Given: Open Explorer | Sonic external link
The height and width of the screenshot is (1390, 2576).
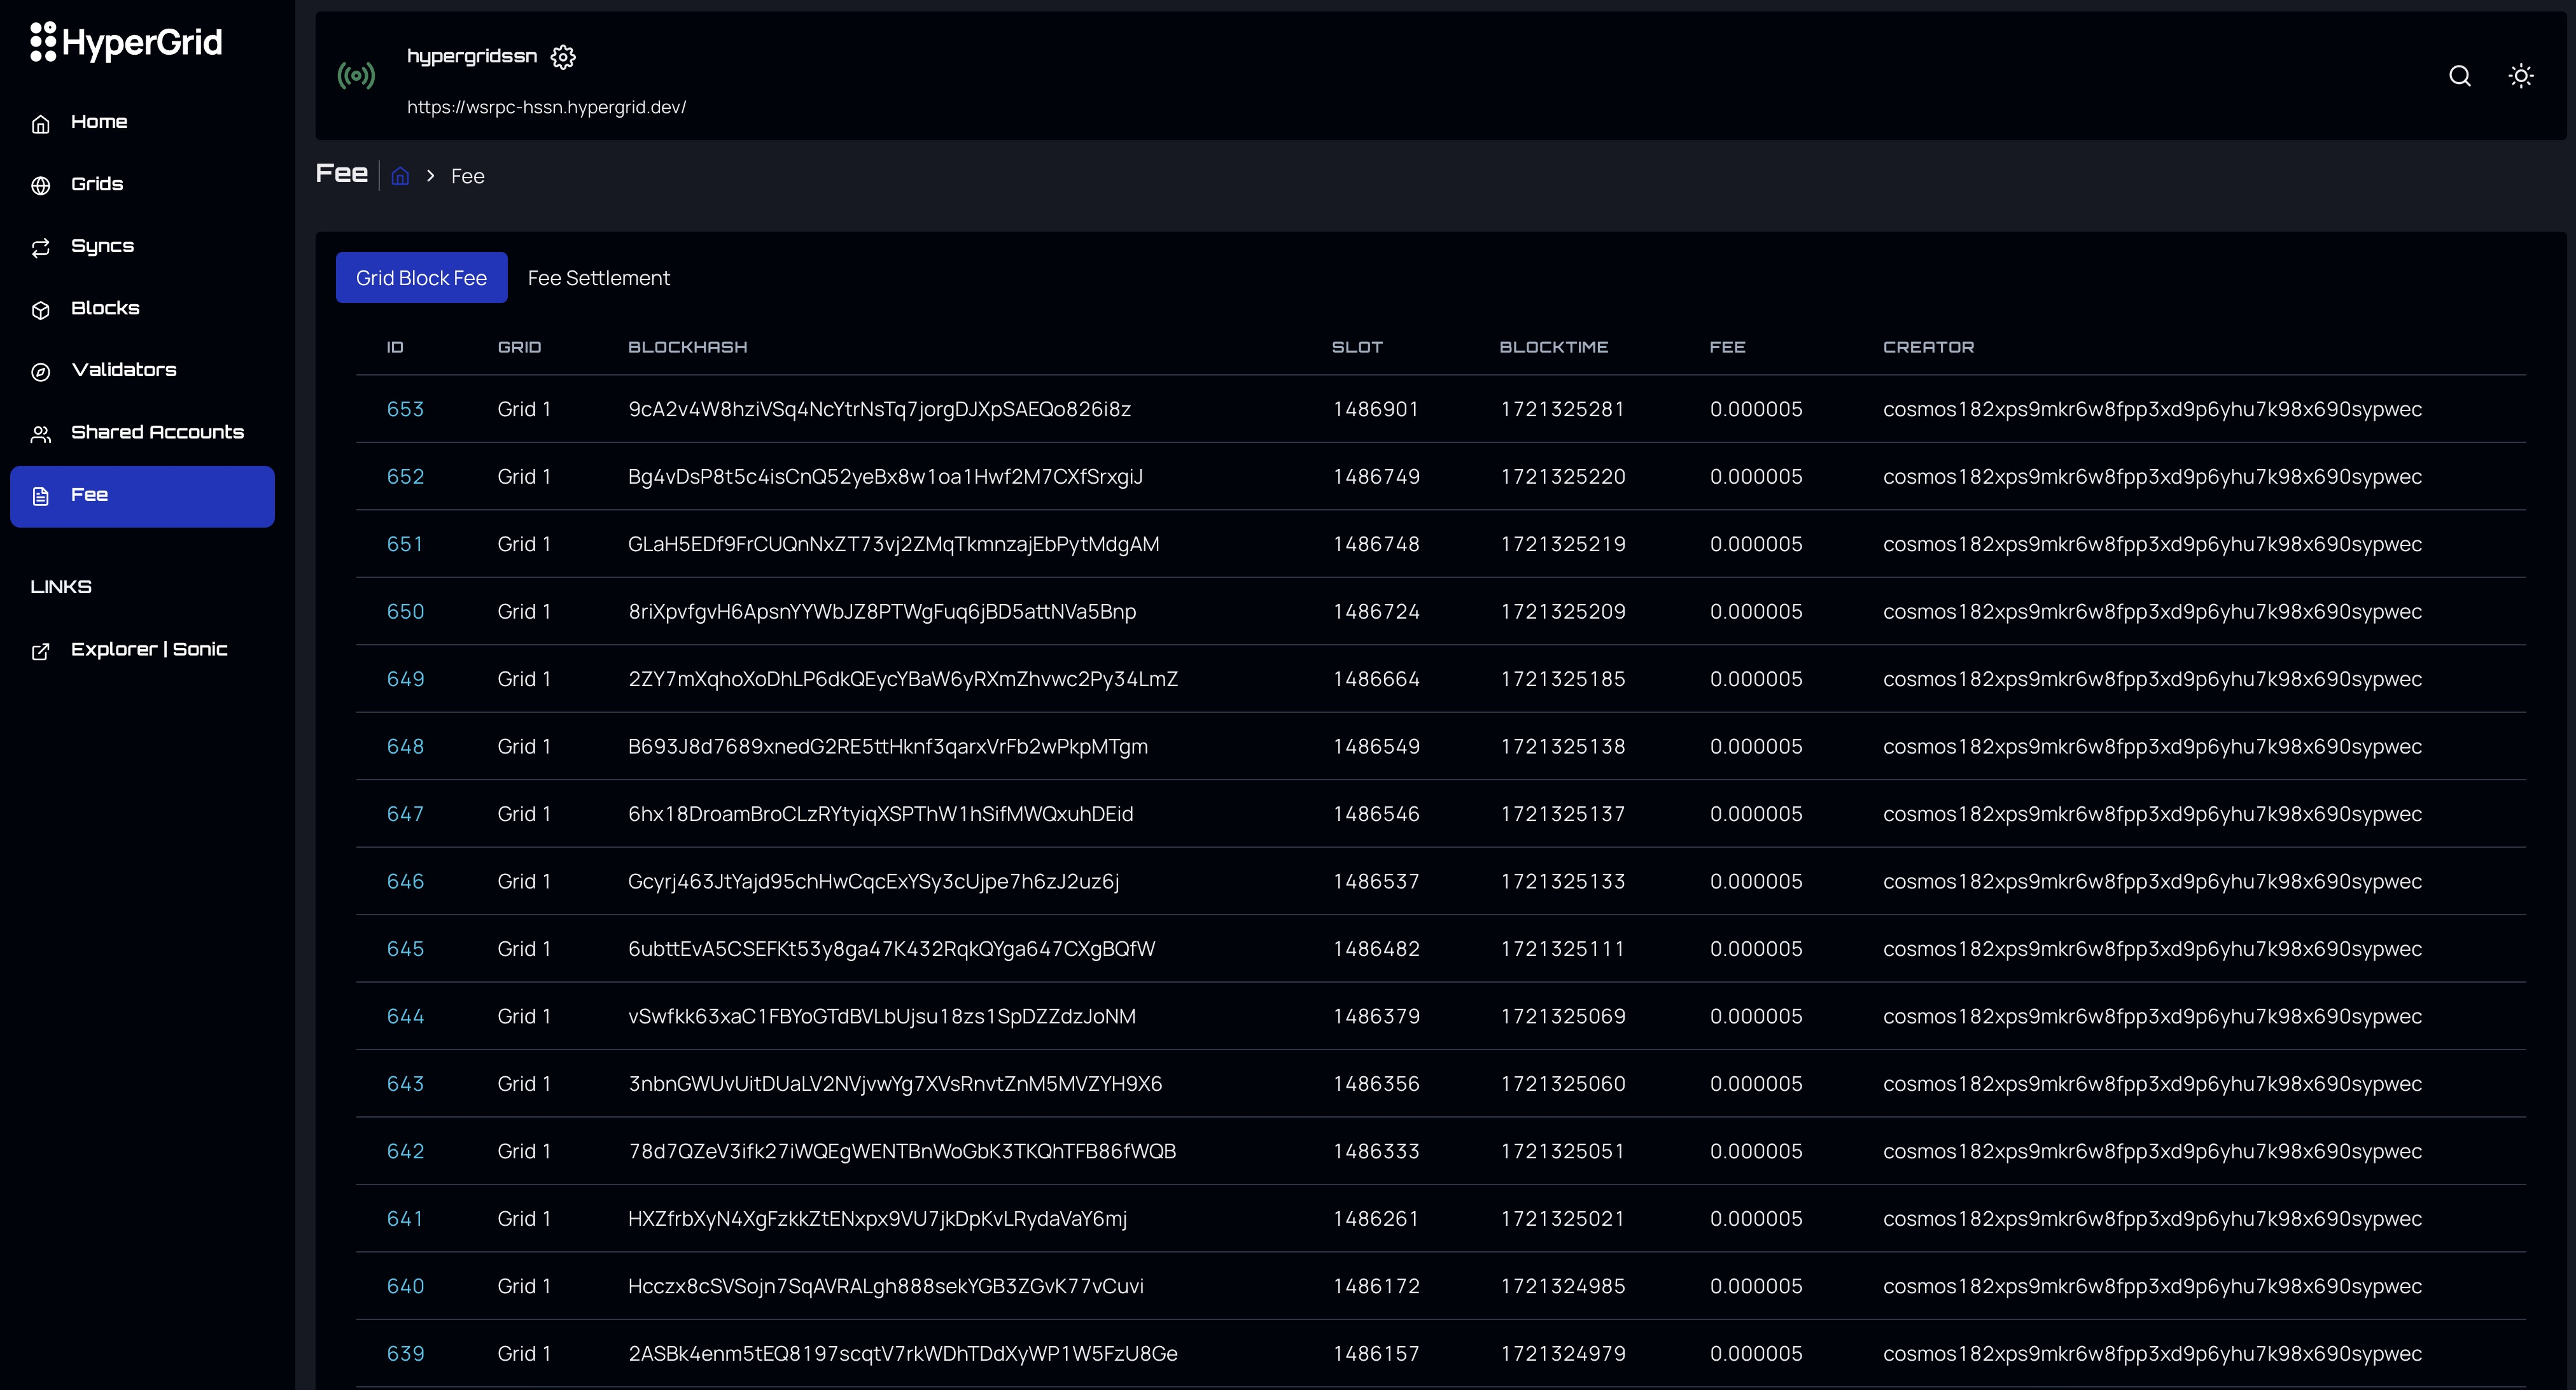Looking at the screenshot, I should point(149,650).
